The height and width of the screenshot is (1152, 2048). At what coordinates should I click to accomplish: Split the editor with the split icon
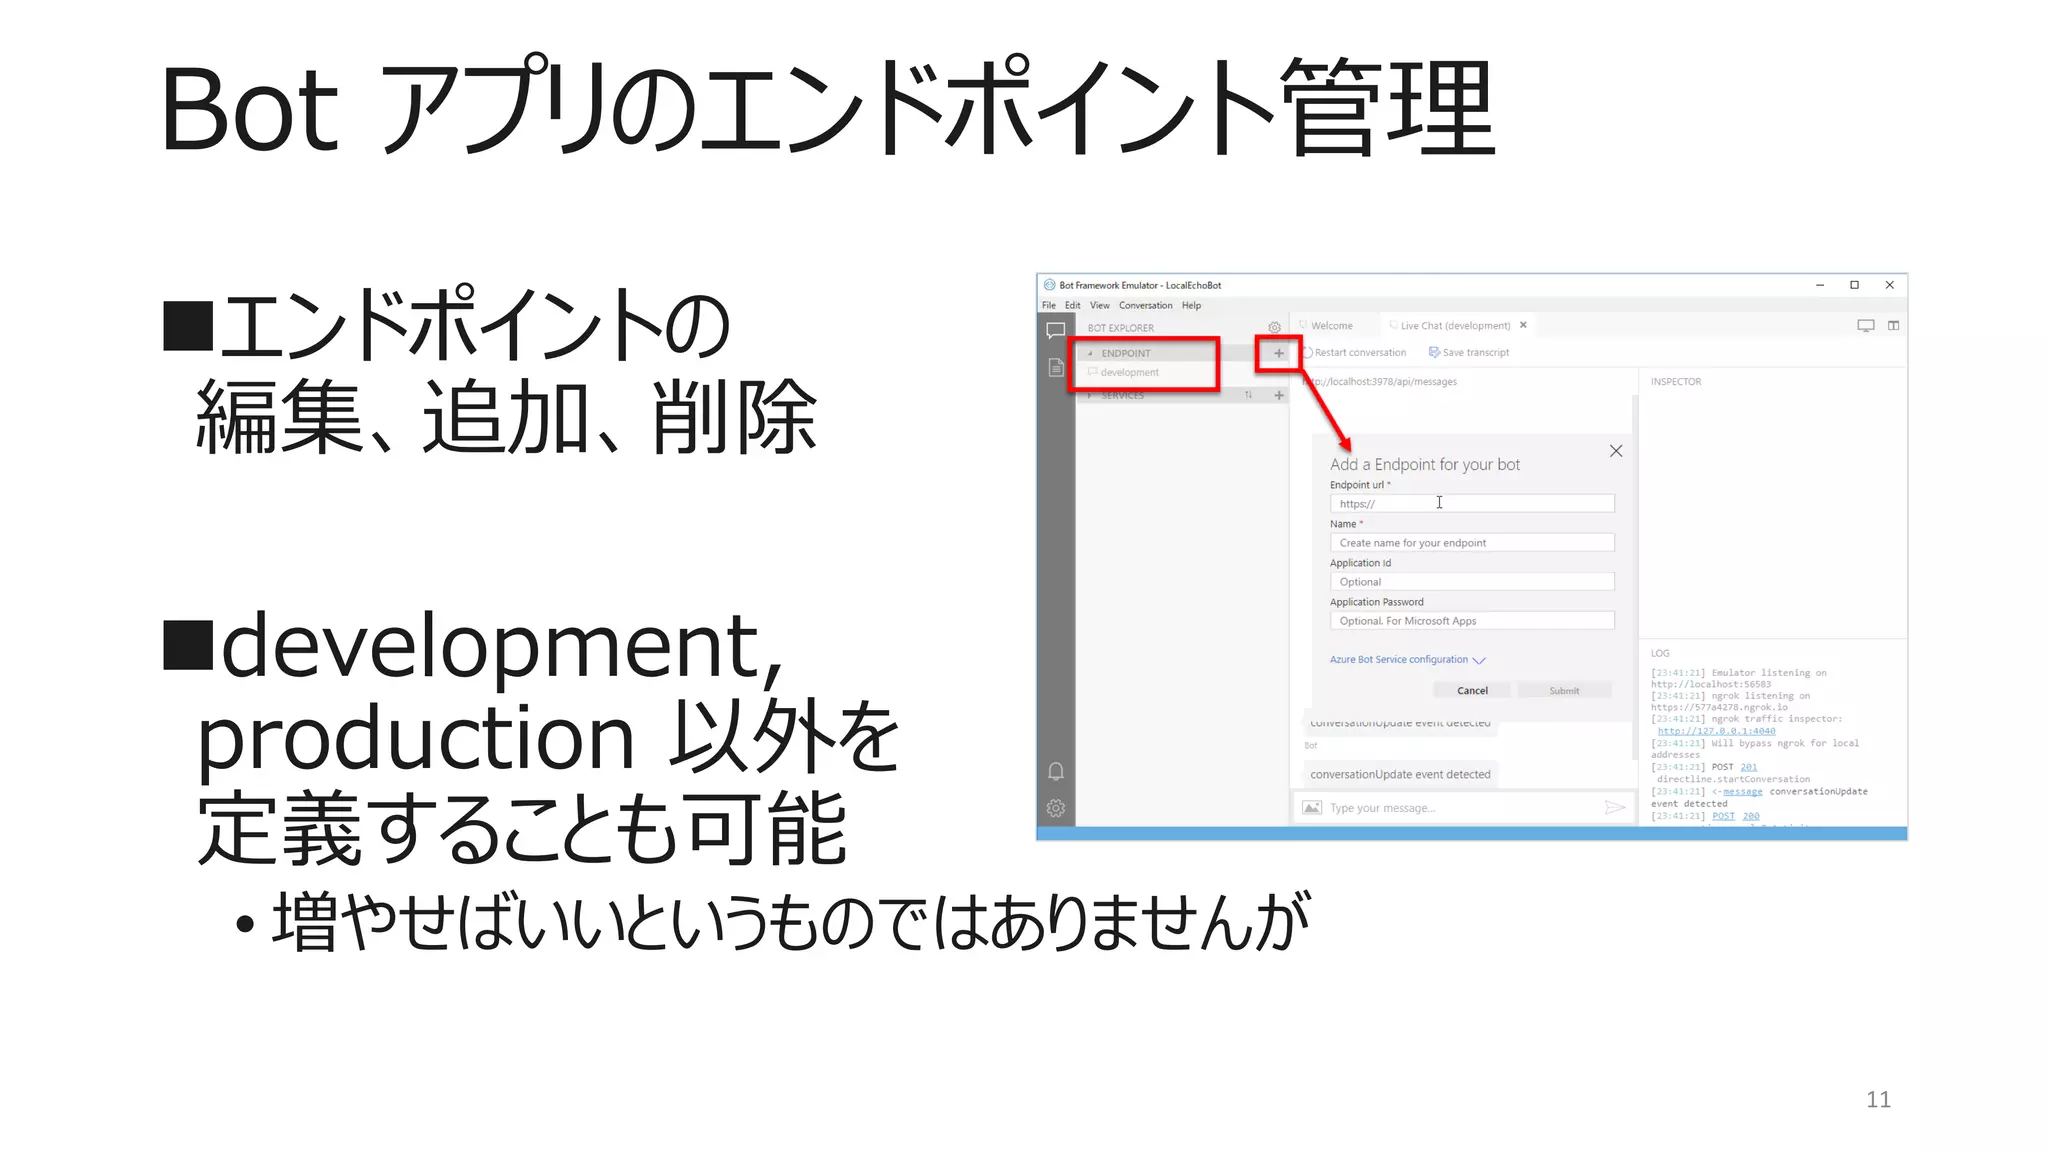point(1893,325)
